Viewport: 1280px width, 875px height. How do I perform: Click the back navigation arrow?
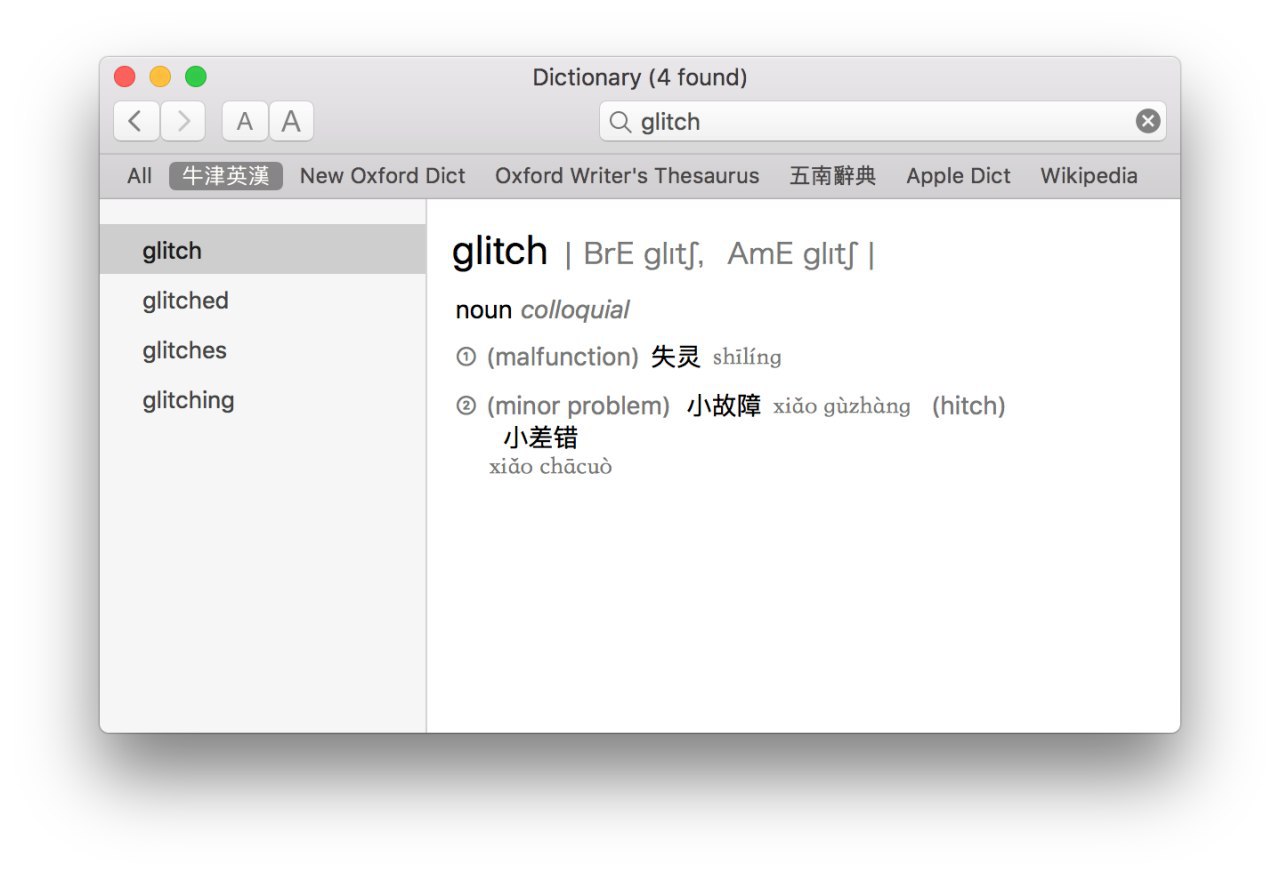[x=136, y=122]
